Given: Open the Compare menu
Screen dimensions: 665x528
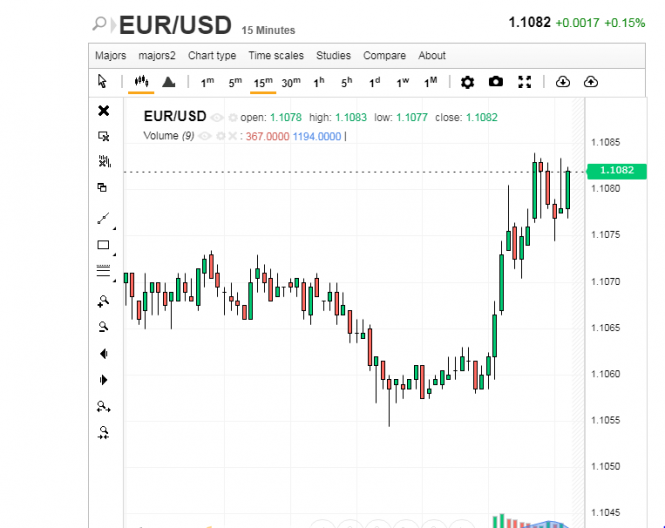Looking at the screenshot, I should pos(384,56).
